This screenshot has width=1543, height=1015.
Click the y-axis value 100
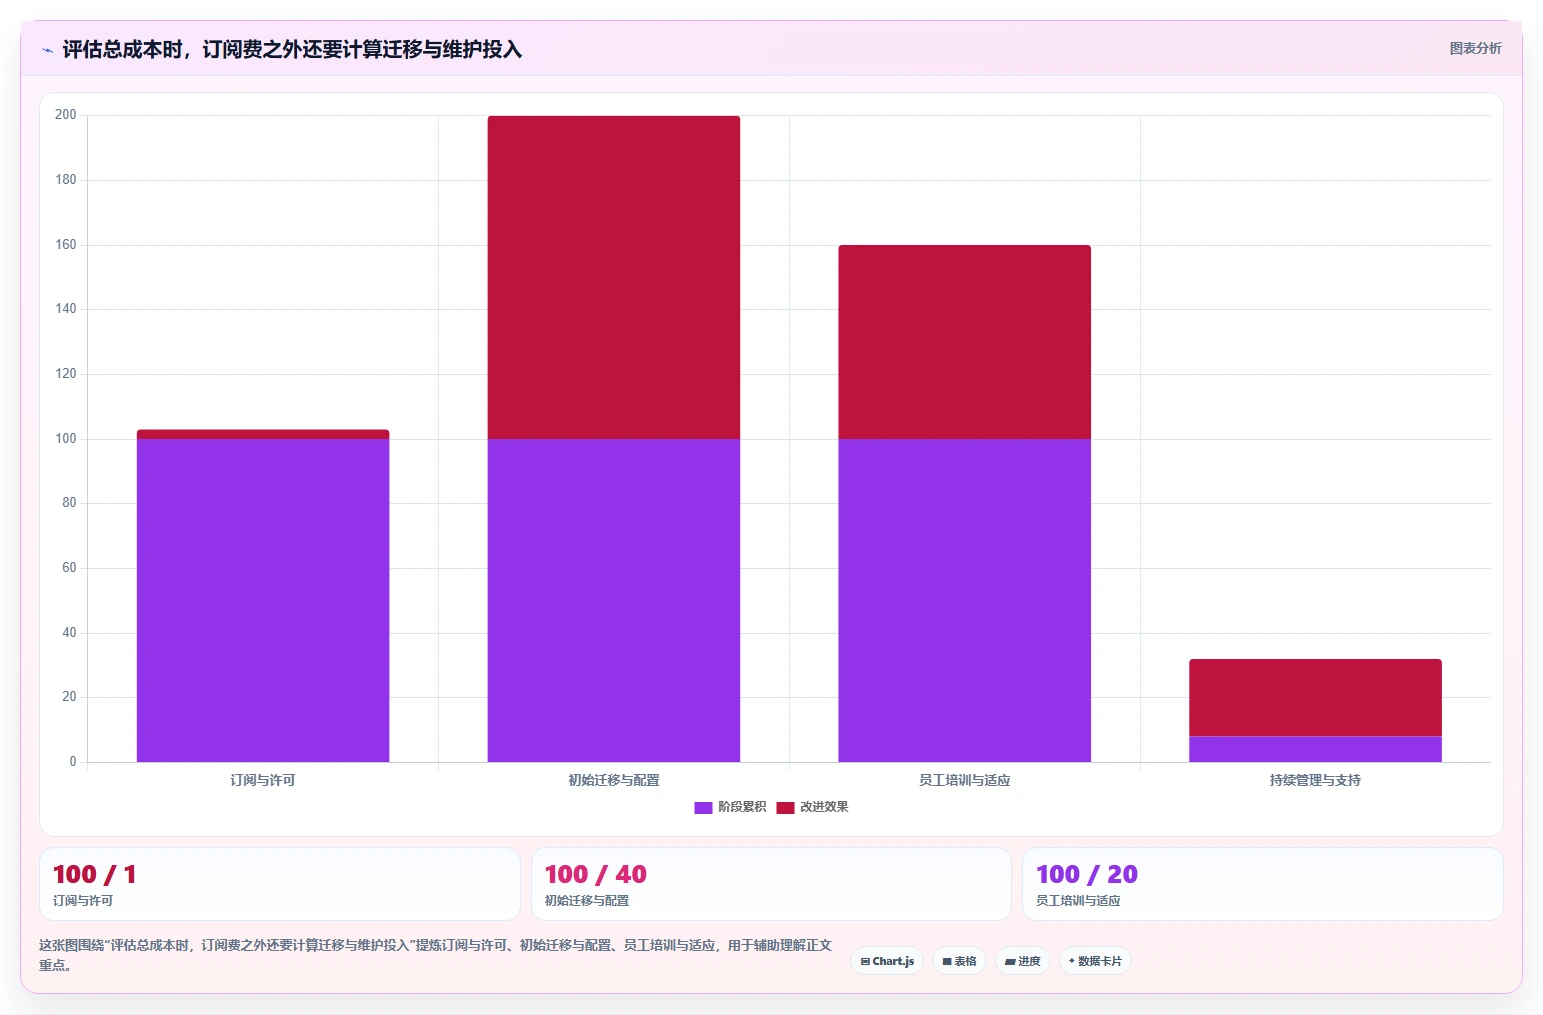(66, 439)
